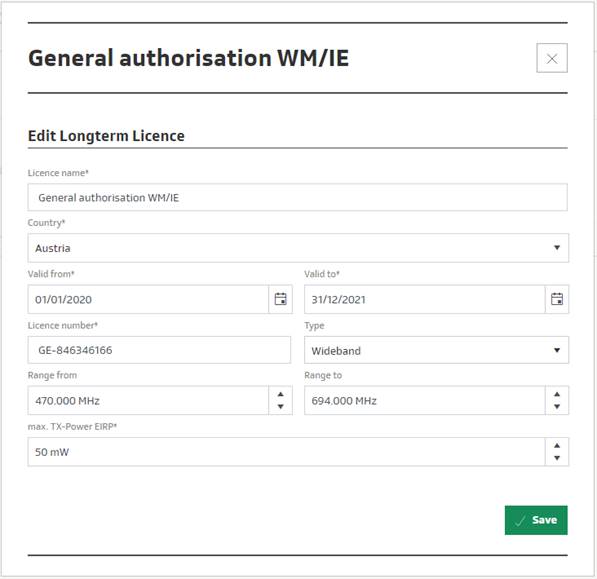The image size is (597, 579).
Task: Click the 470.000 MHz Range from field
Action: (148, 400)
